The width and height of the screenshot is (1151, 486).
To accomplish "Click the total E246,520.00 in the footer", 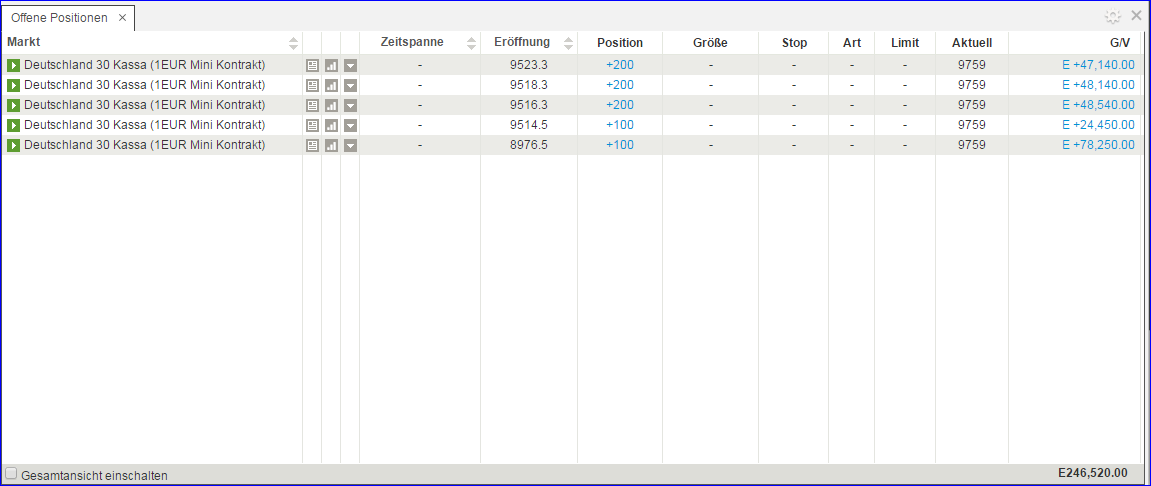I will pyautogui.click(x=1092, y=474).
